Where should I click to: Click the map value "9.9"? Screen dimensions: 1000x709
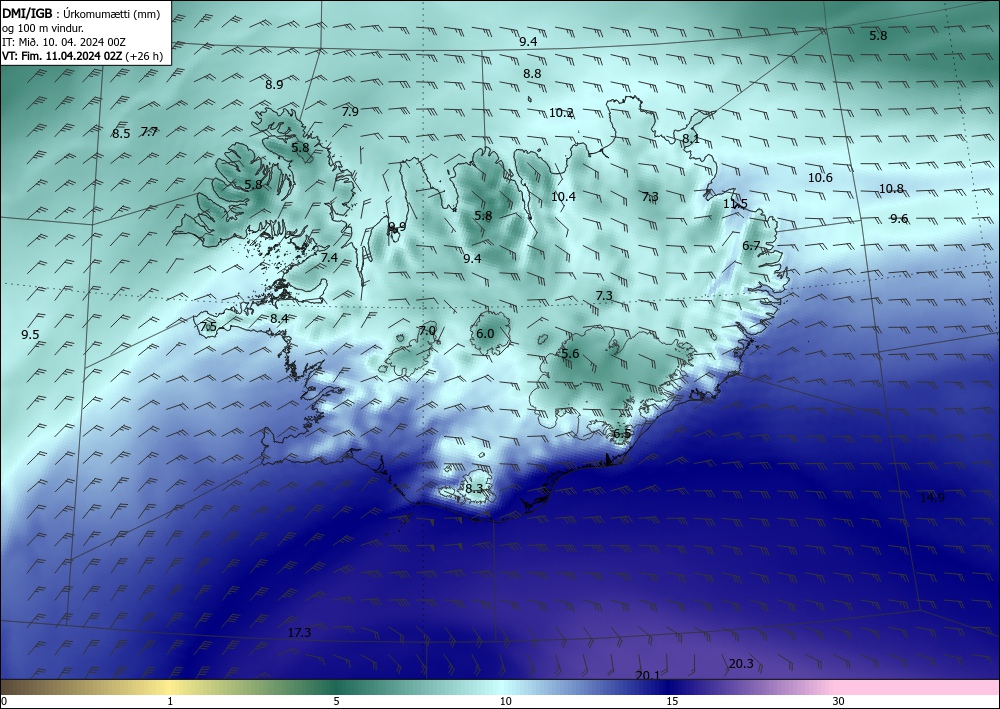(x=397, y=226)
